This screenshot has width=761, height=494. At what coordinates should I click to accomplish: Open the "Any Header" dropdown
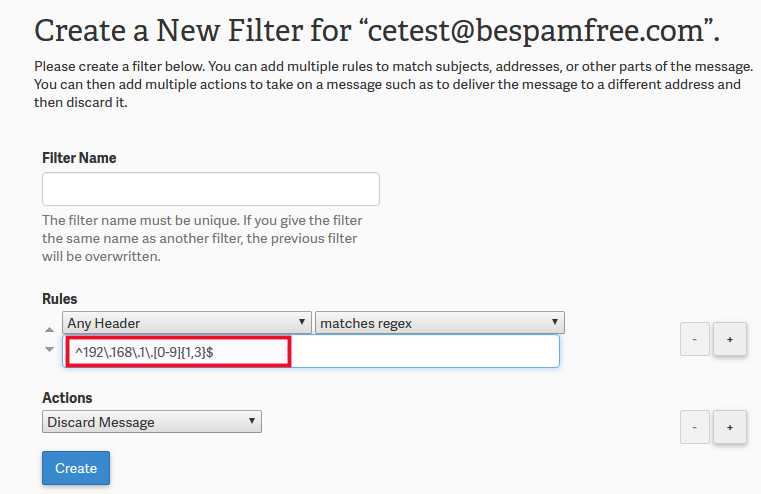186,323
